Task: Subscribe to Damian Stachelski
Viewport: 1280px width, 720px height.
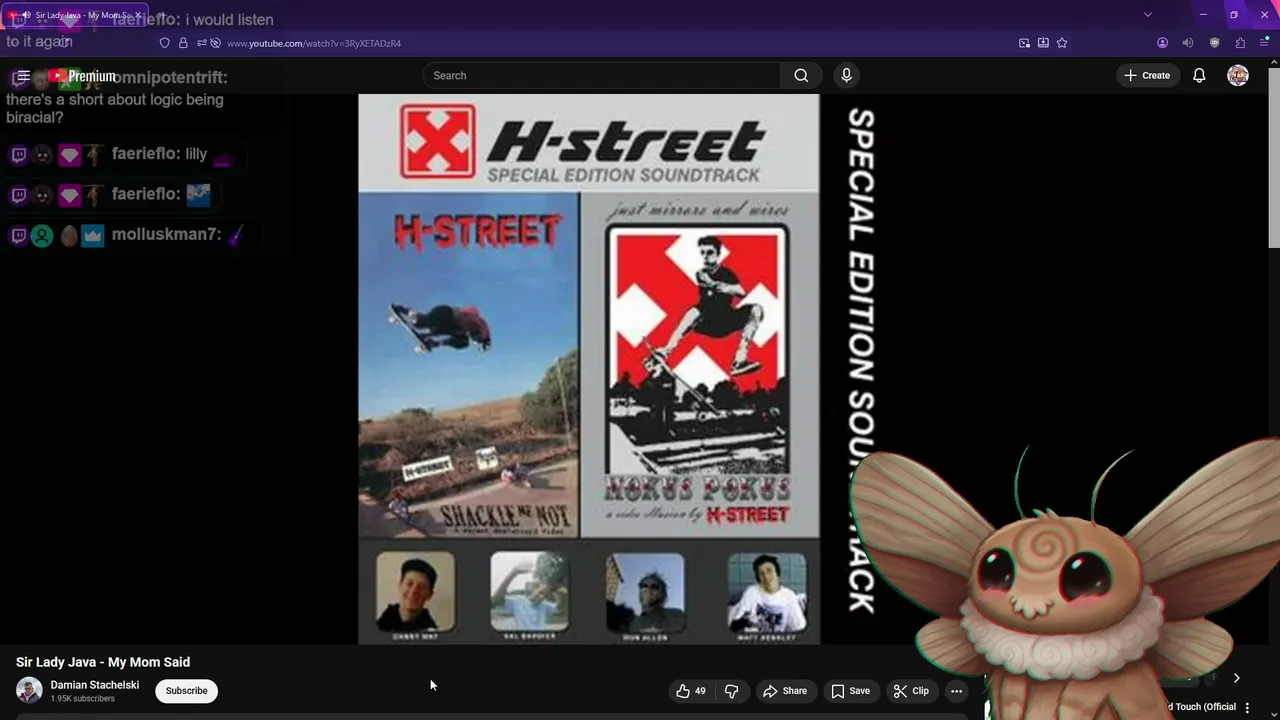Action: (x=187, y=691)
